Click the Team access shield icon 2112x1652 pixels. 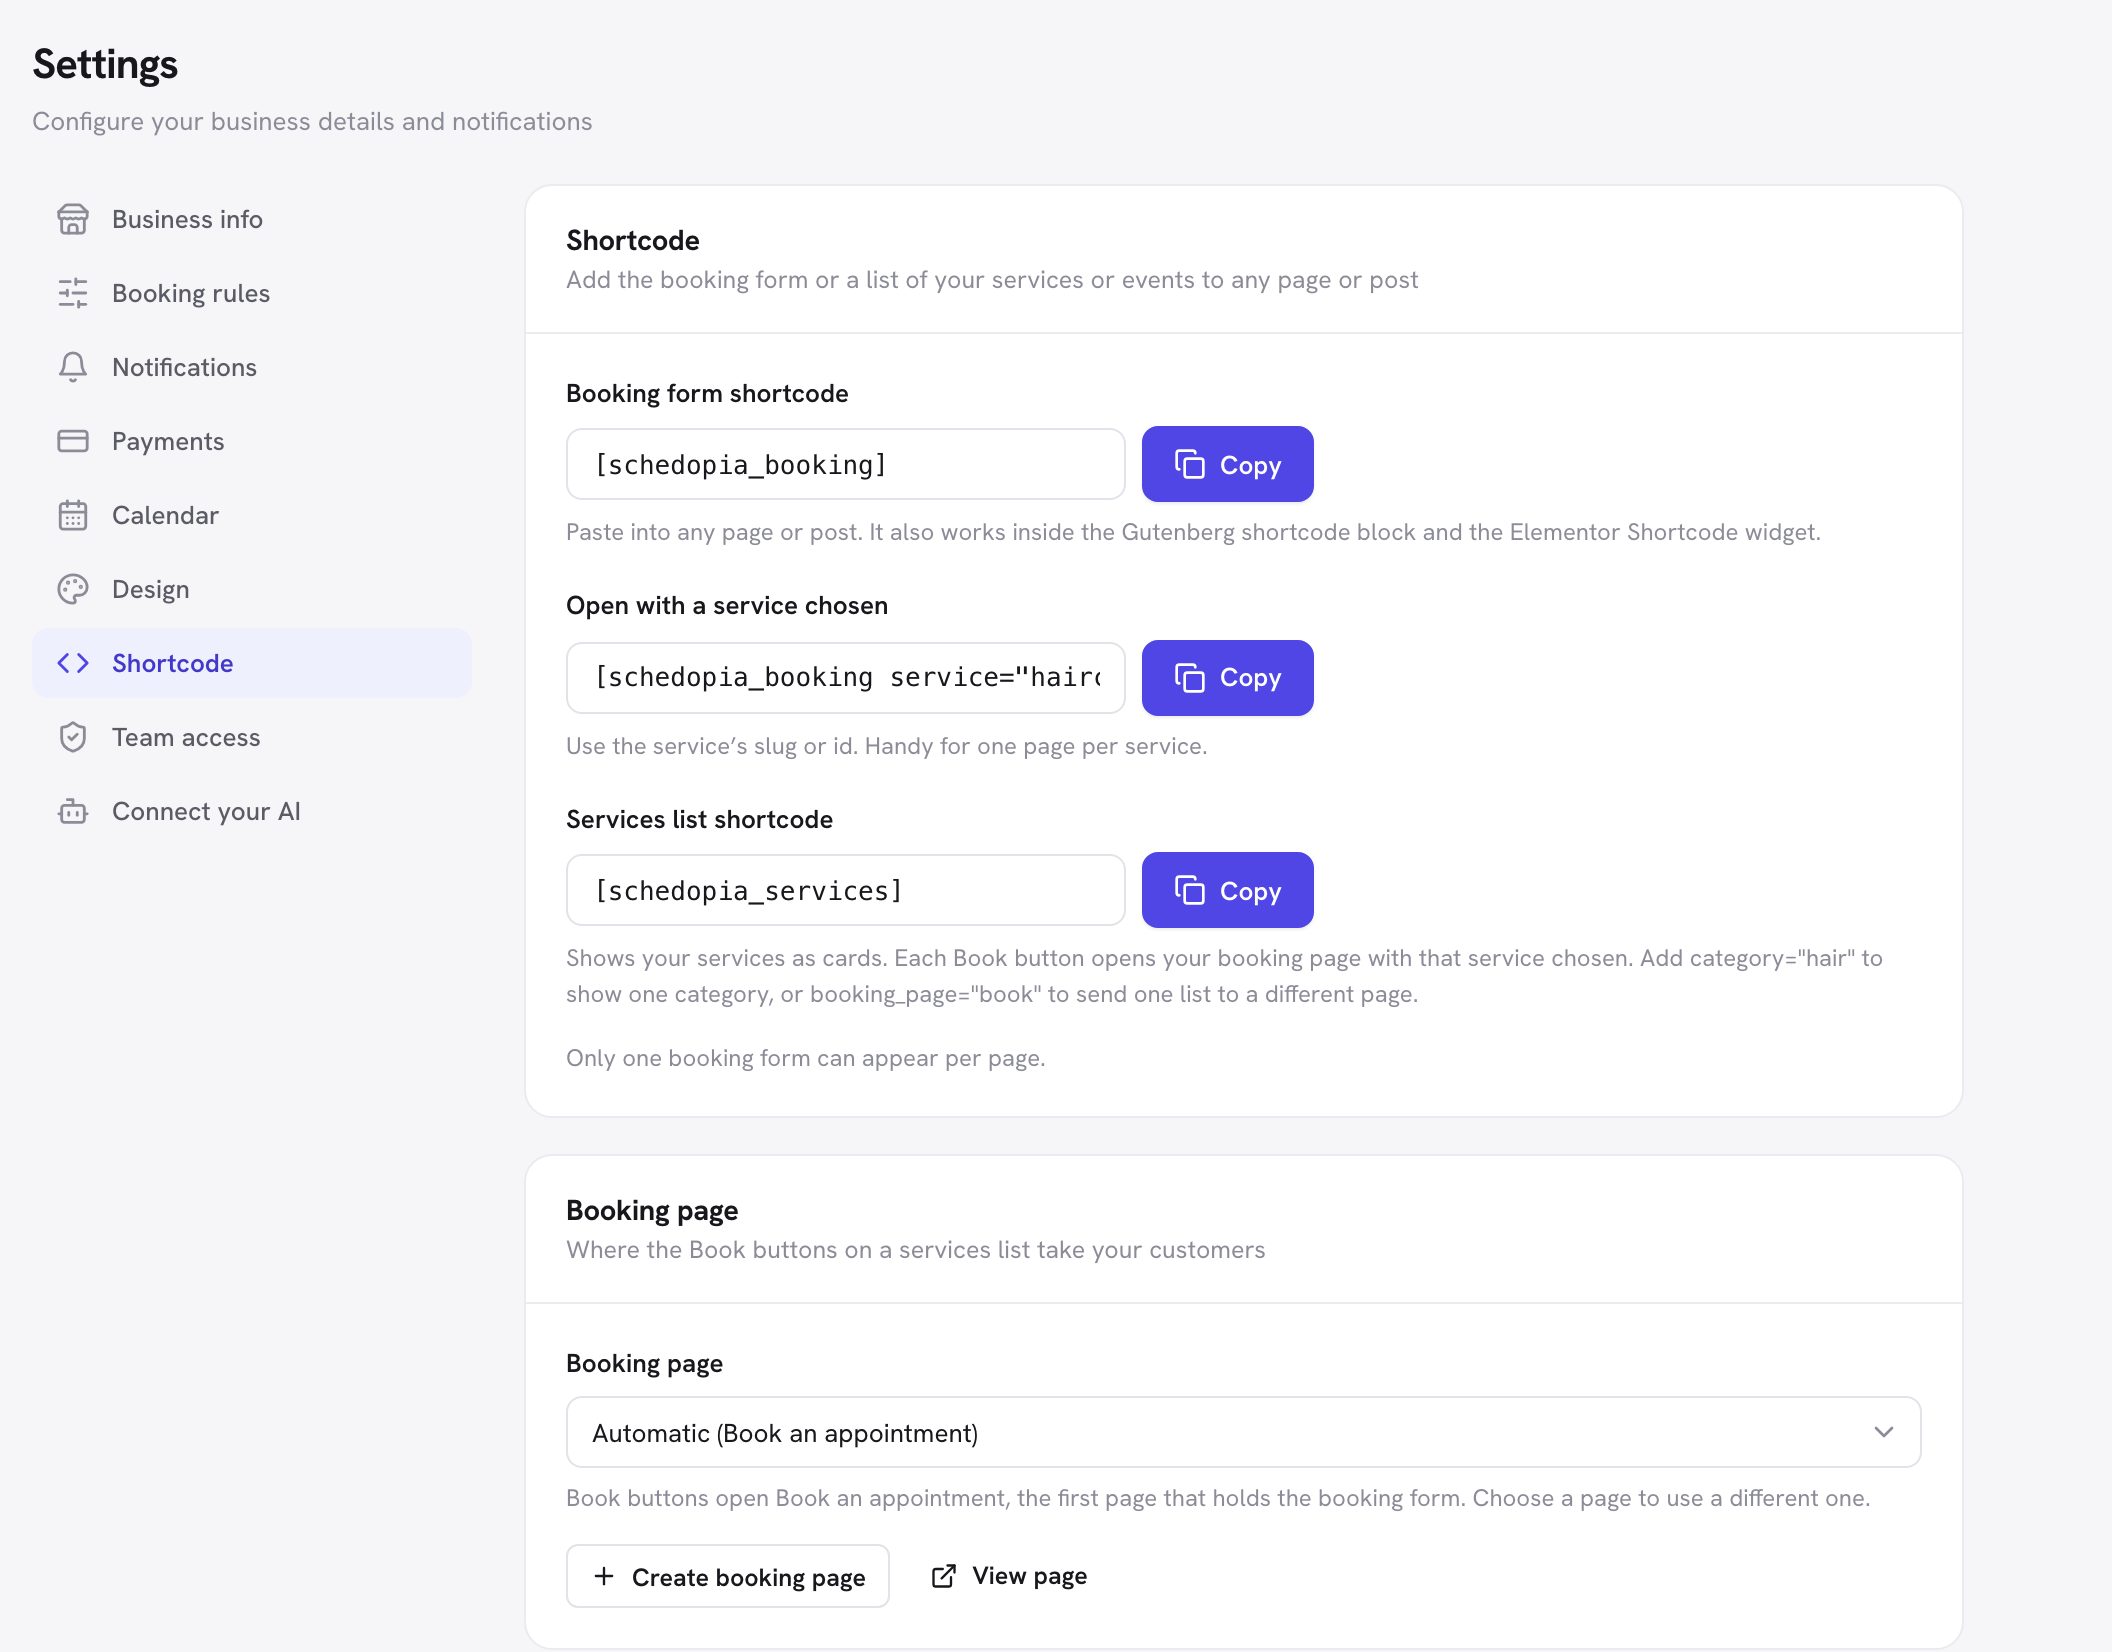tap(73, 737)
